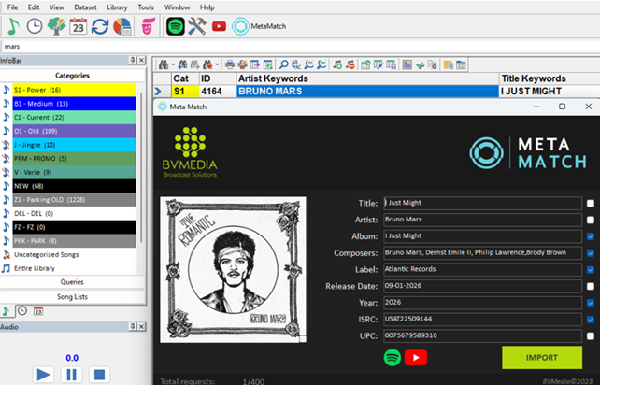Open the crossed wrench and hammer tools icon
Screen dimensions: 642x412
point(197,27)
